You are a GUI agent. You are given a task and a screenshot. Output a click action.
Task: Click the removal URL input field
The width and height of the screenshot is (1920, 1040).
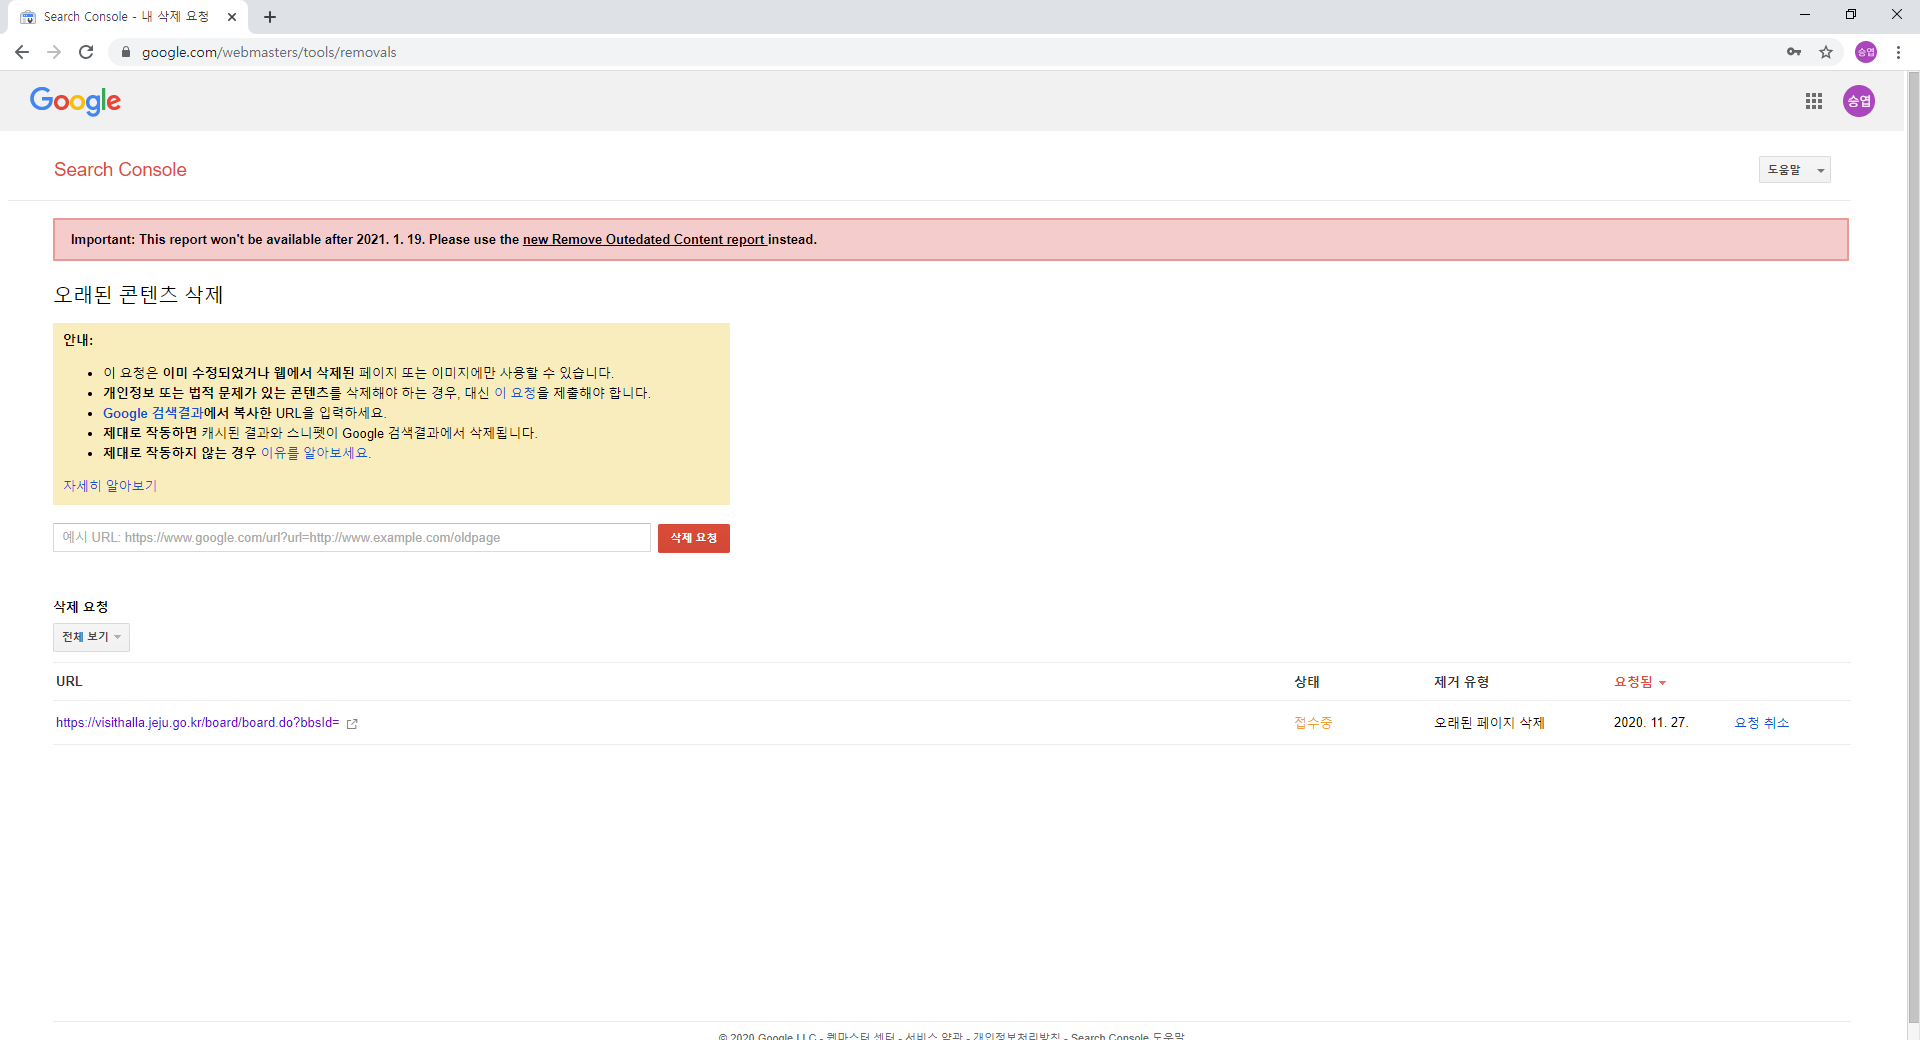352,538
